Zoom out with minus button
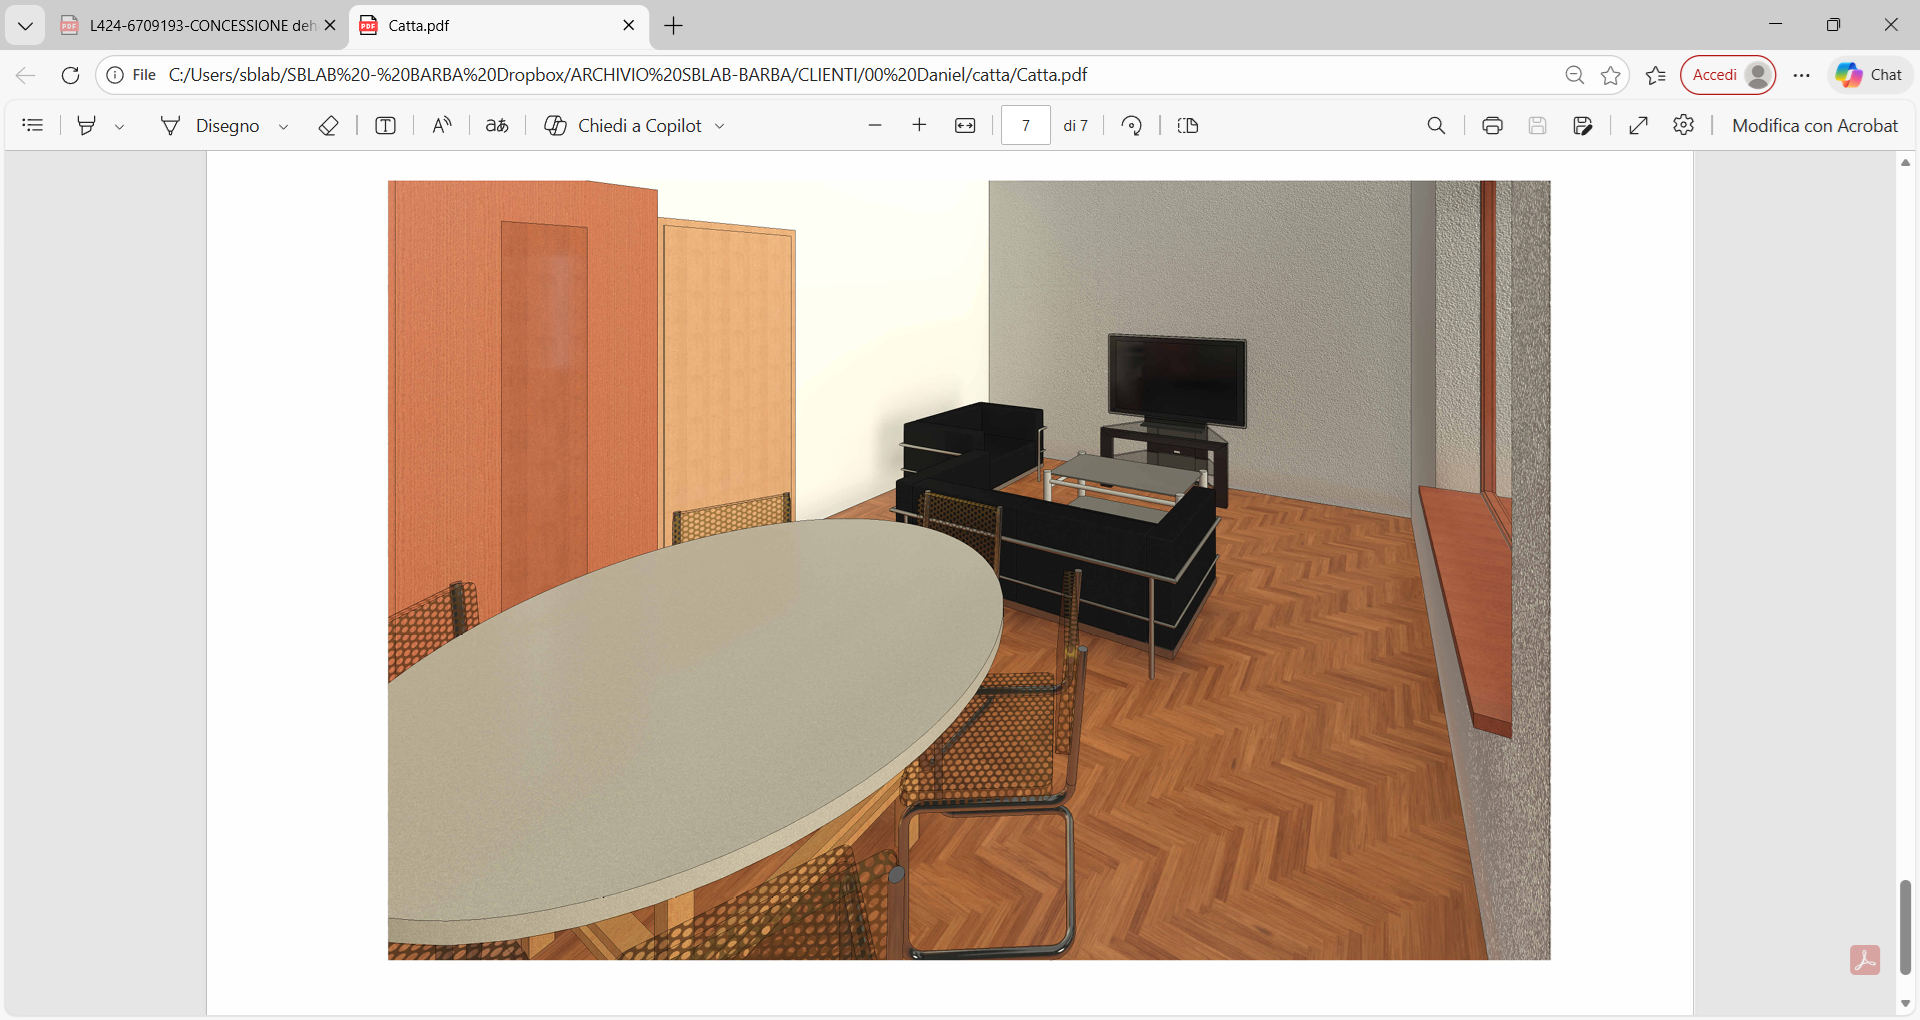Image resolution: width=1920 pixels, height=1020 pixels. point(875,126)
